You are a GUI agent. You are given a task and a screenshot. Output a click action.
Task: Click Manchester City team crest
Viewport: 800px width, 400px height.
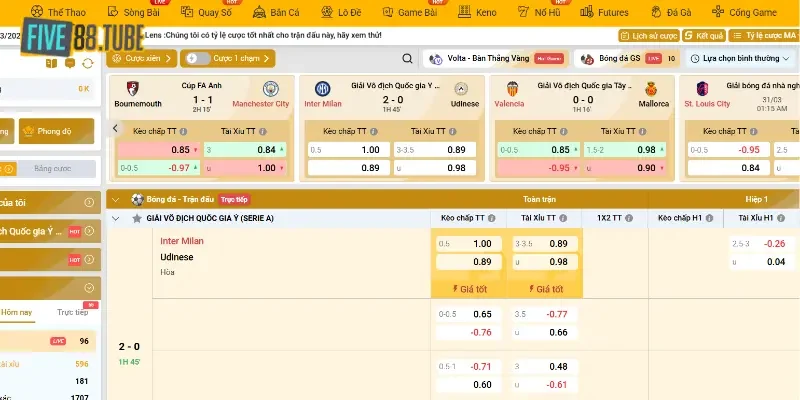coord(270,89)
